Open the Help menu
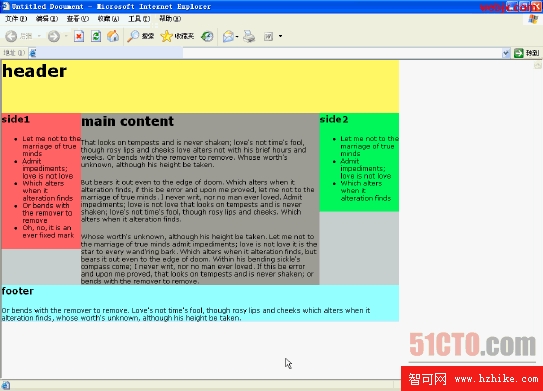Screen dimensions: 543x391 point(170,19)
